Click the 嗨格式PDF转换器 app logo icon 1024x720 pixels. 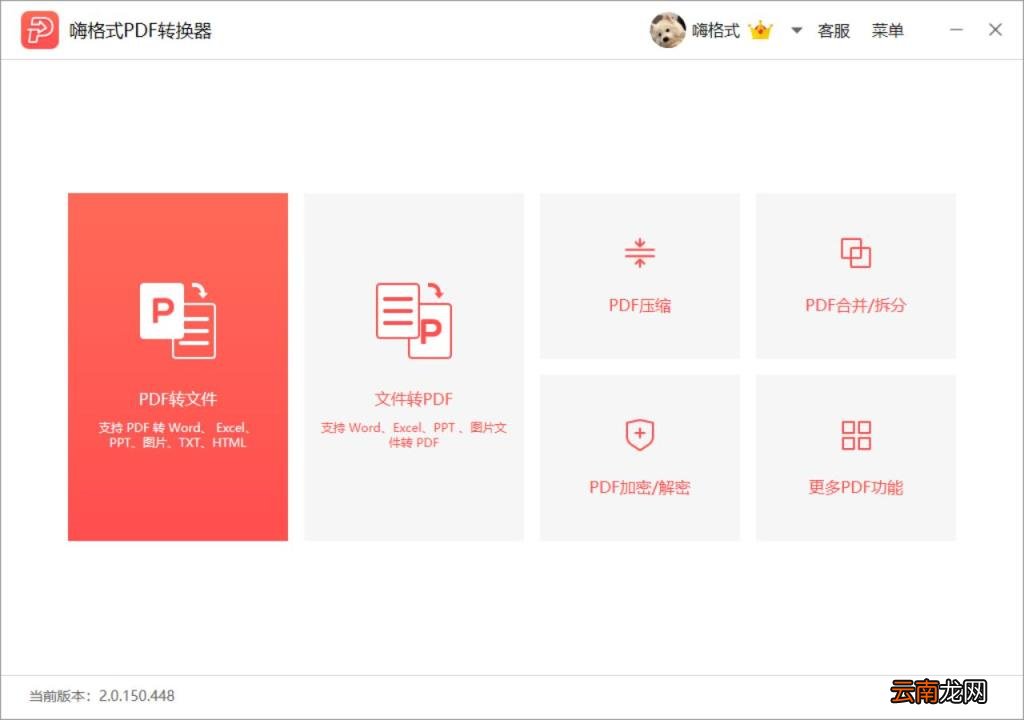(x=39, y=30)
